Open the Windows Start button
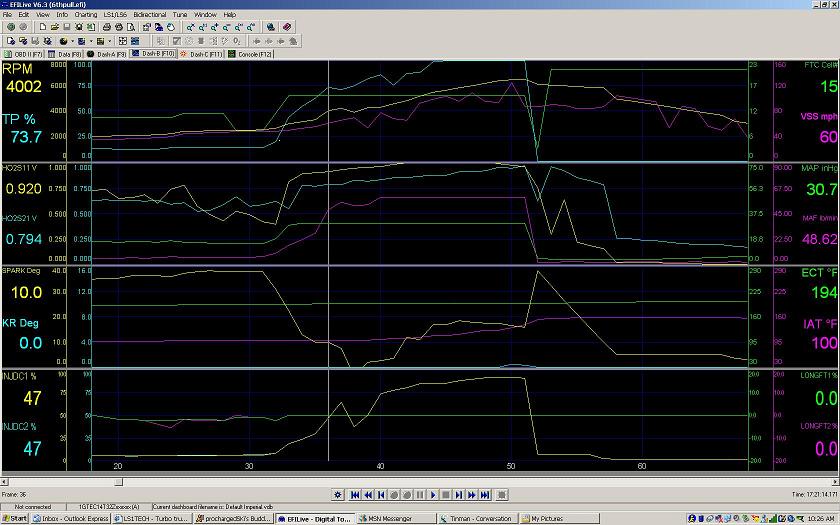The width and height of the screenshot is (840, 525). coord(15,518)
